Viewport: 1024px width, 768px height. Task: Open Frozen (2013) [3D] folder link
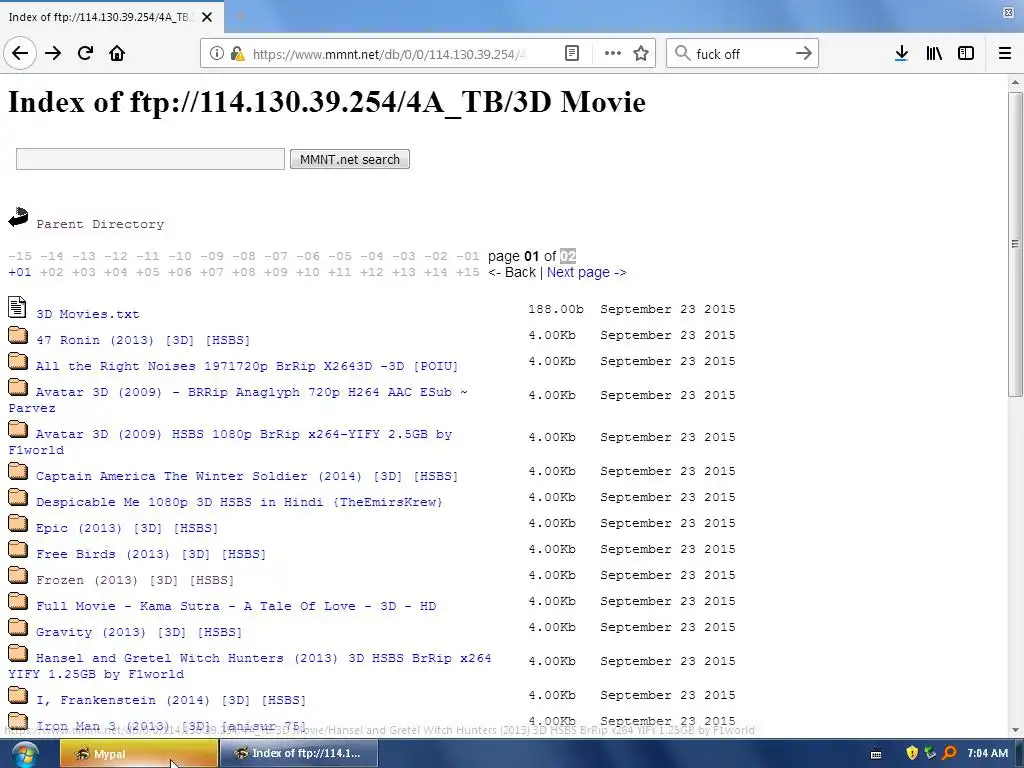(x=135, y=581)
